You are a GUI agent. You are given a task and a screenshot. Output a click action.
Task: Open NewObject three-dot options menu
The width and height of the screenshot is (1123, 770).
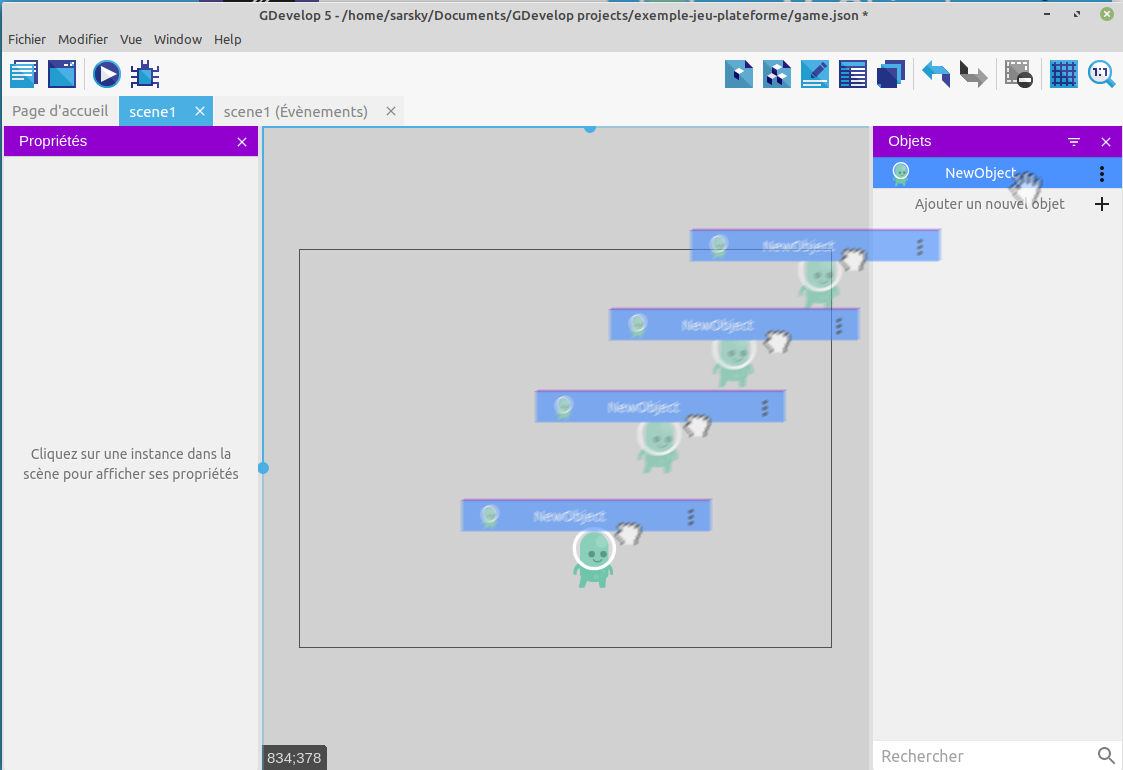(x=1102, y=174)
